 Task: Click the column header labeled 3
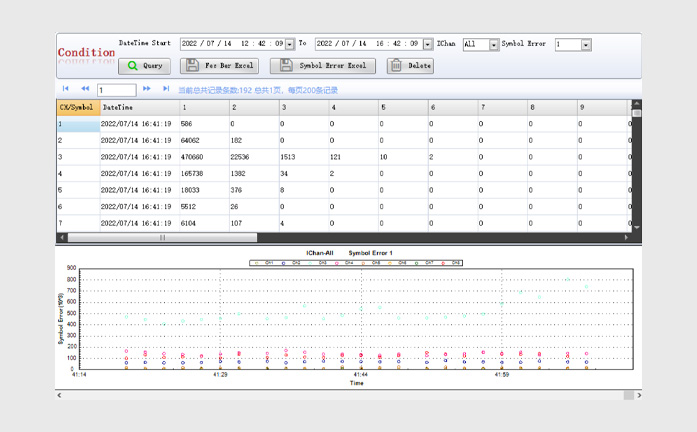[304, 108]
